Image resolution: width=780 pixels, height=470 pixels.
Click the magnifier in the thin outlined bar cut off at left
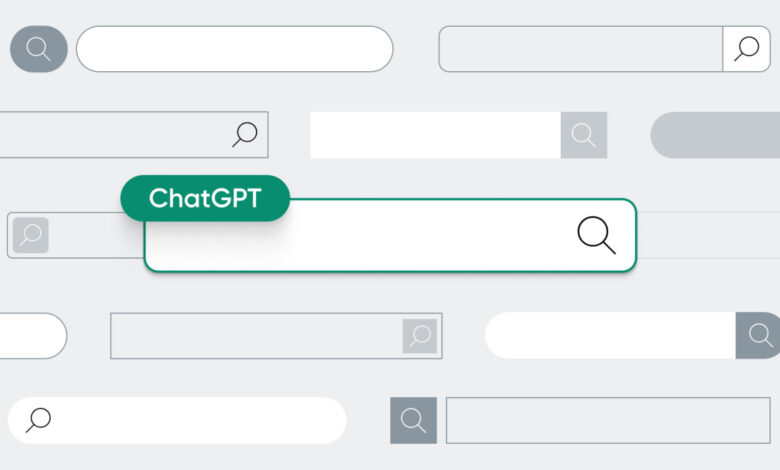[x=245, y=134]
